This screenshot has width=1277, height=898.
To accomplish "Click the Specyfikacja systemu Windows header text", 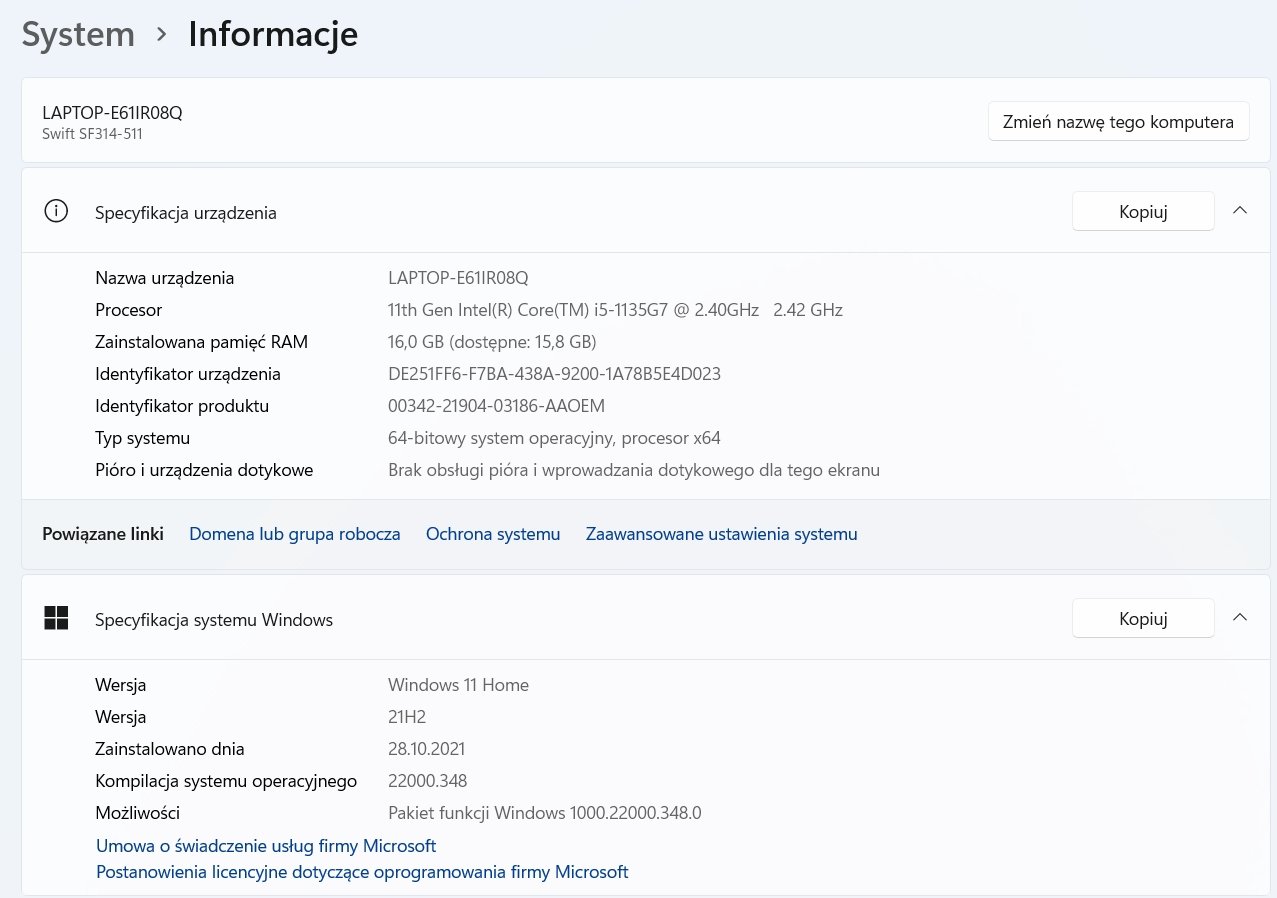I will pos(214,620).
